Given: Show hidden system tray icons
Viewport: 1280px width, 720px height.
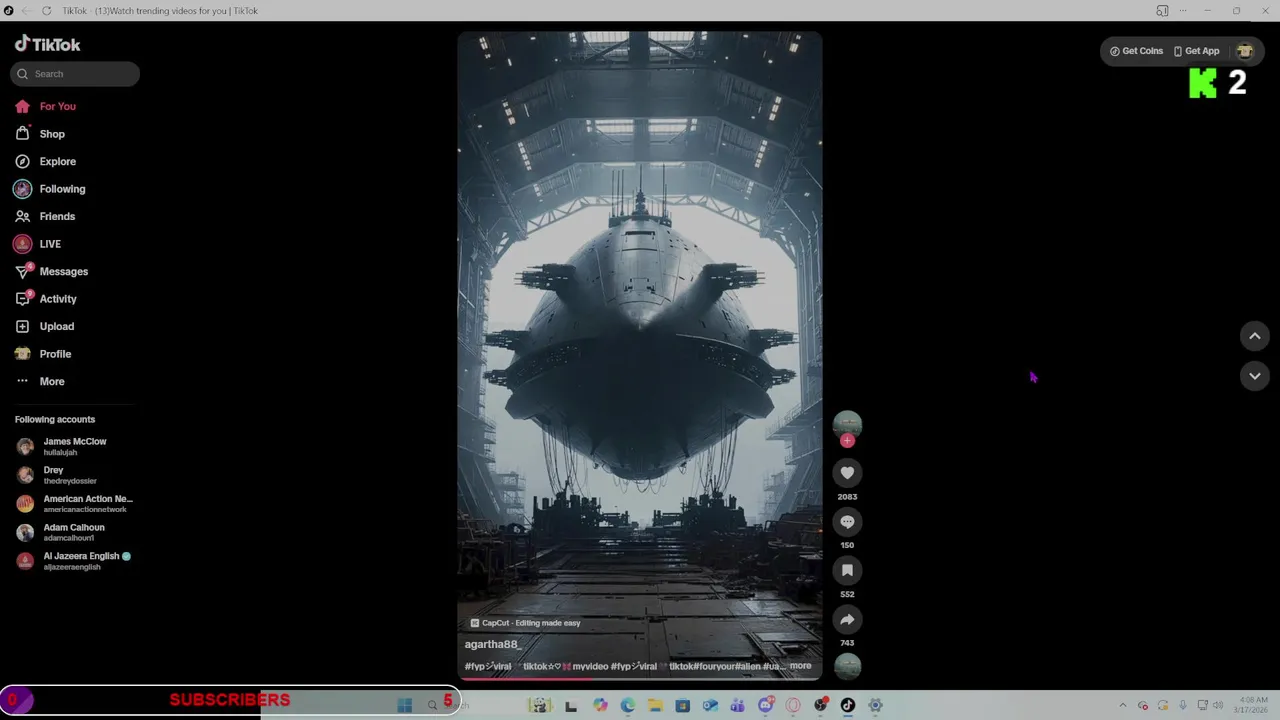Looking at the screenshot, I should click(x=1123, y=705).
